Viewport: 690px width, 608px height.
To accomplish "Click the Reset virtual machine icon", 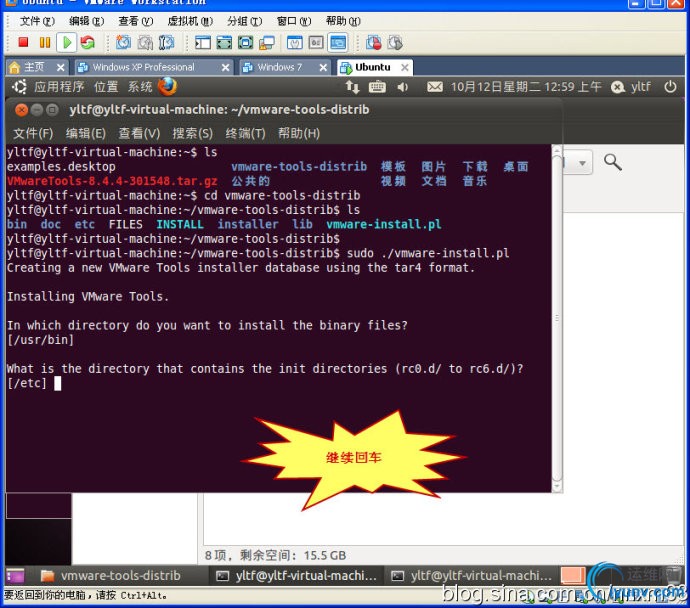I will coord(88,43).
